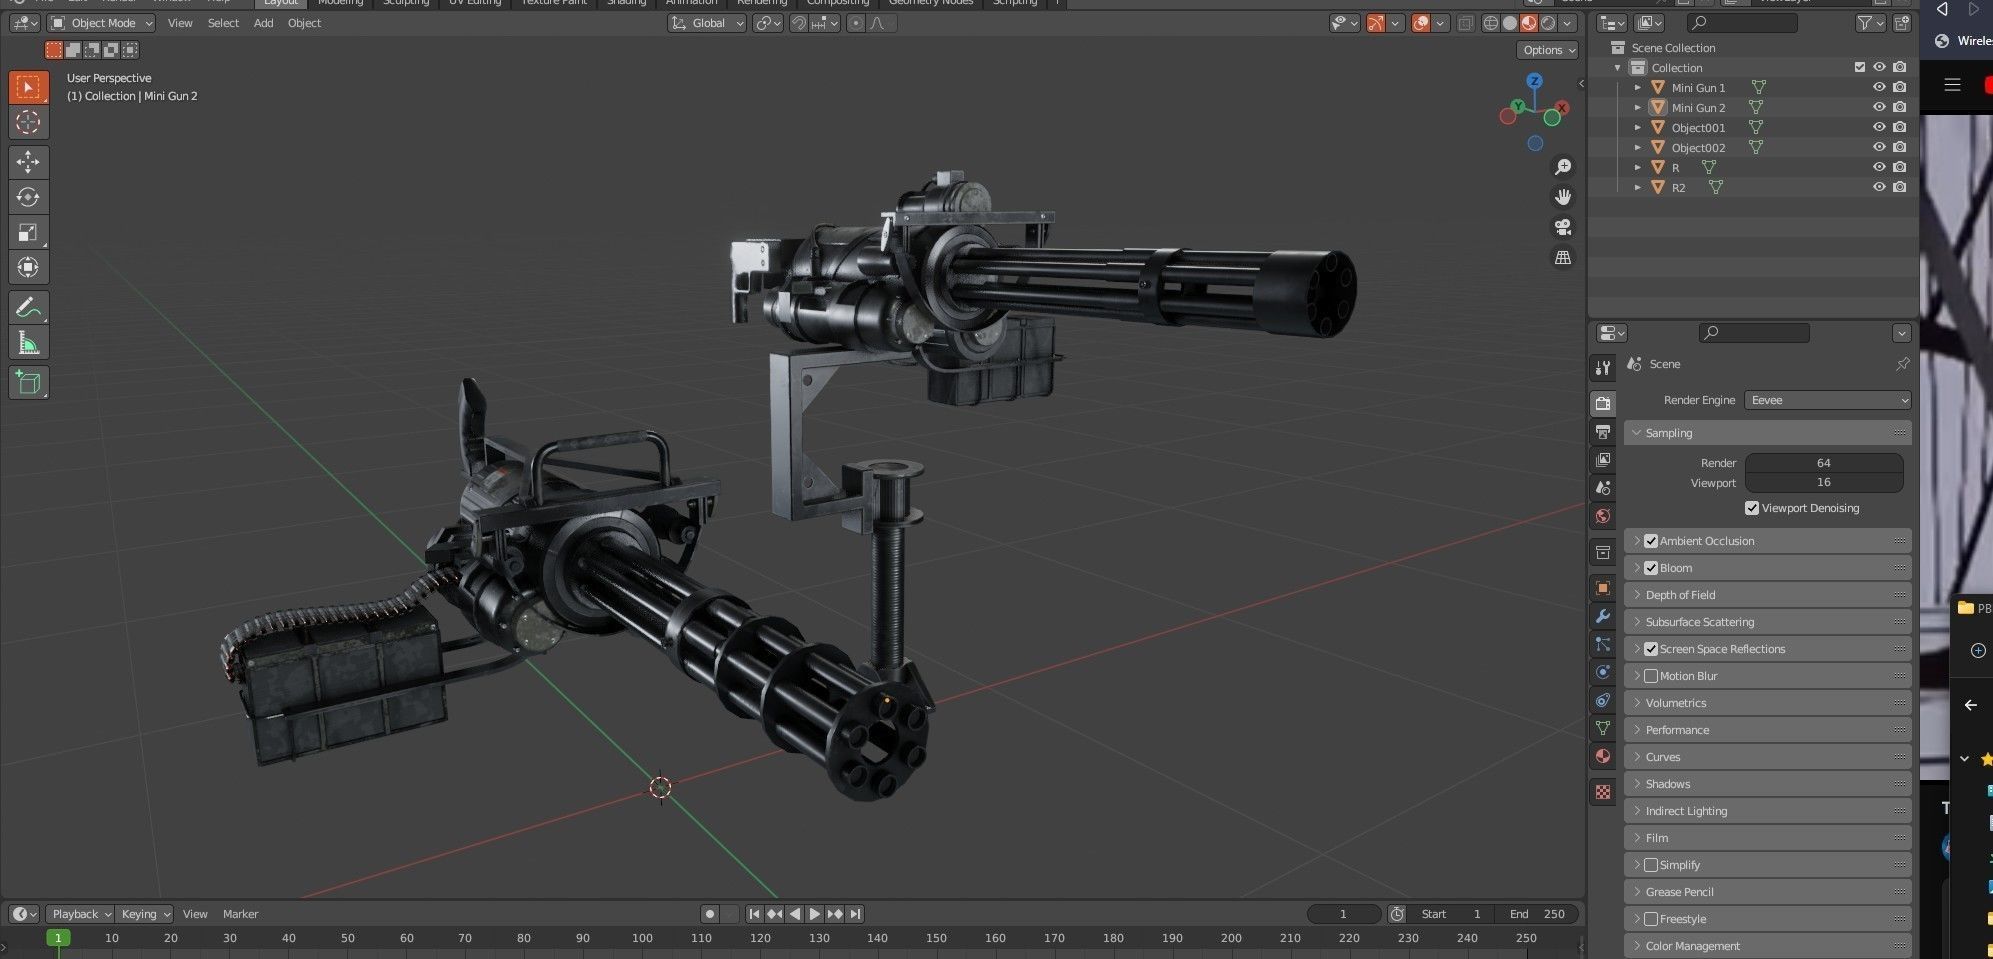Expand the Mini Gun 2 outliner item
Image resolution: width=1993 pixels, height=959 pixels.
[x=1638, y=107]
